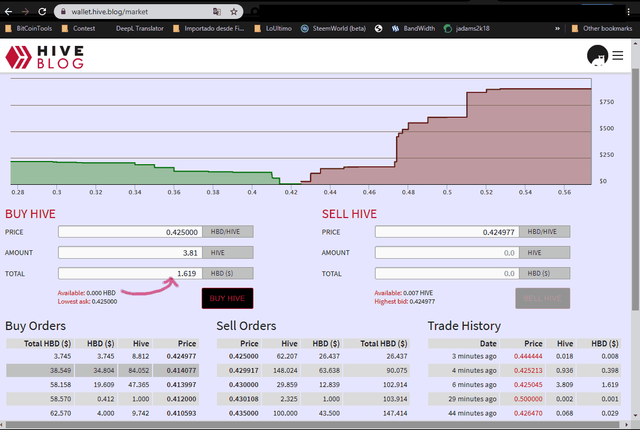Select the sell order at price 0.430000
The height and width of the screenshot is (430, 640).
(314, 385)
